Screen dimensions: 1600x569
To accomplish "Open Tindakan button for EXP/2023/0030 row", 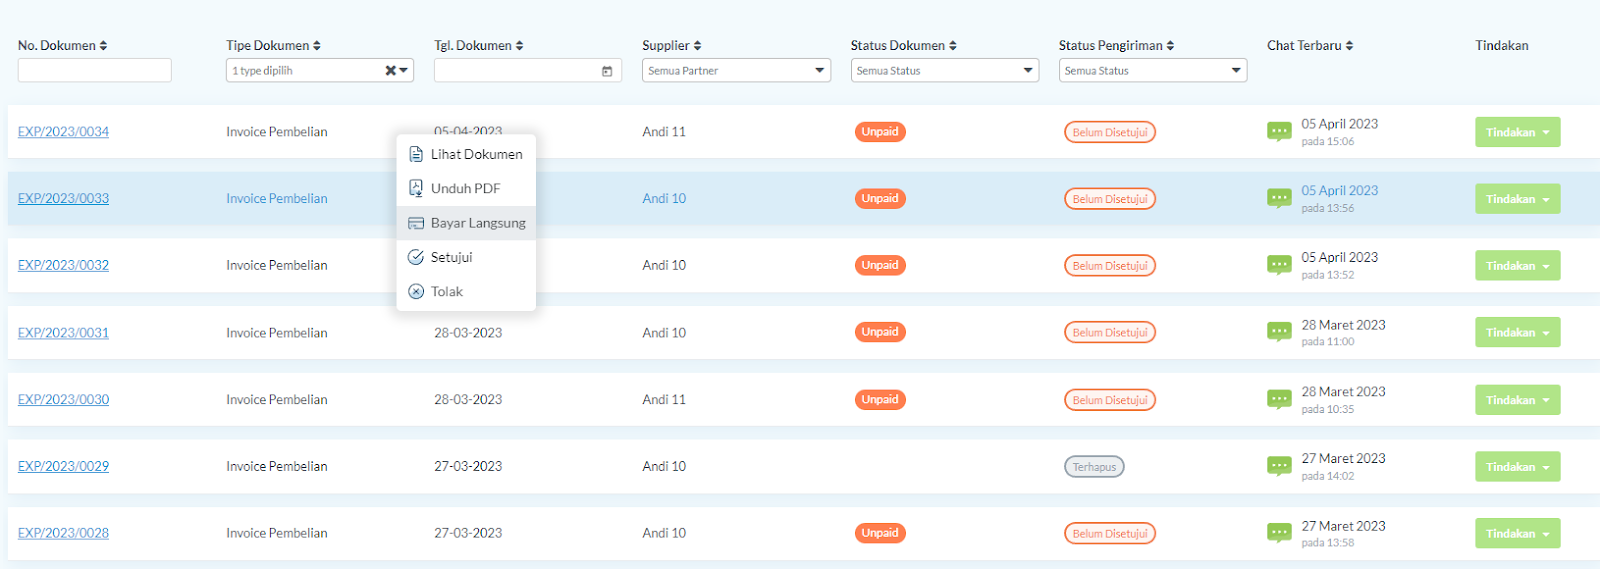I will coord(1517,400).
